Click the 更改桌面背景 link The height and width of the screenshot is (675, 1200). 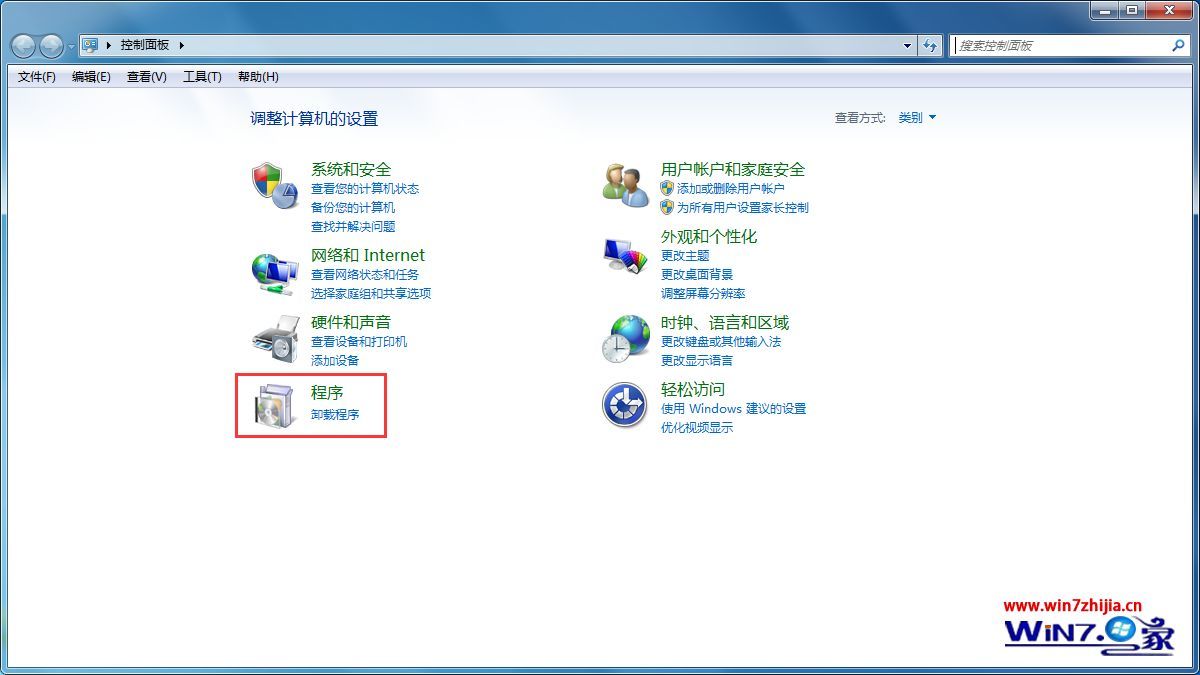(697, 274)
